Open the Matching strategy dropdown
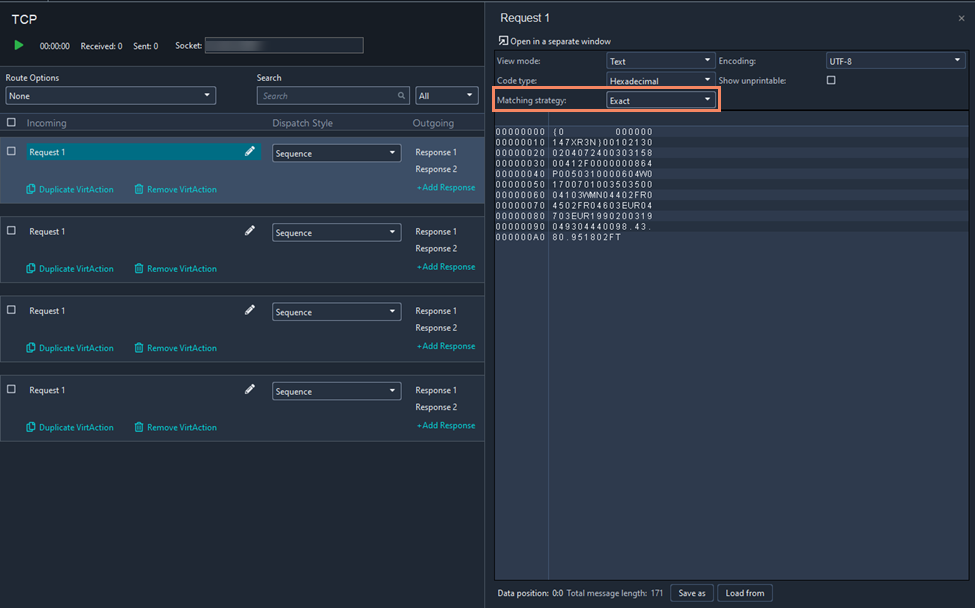The image size is (975, 608). pyautogui.click(x=662, y=100)
